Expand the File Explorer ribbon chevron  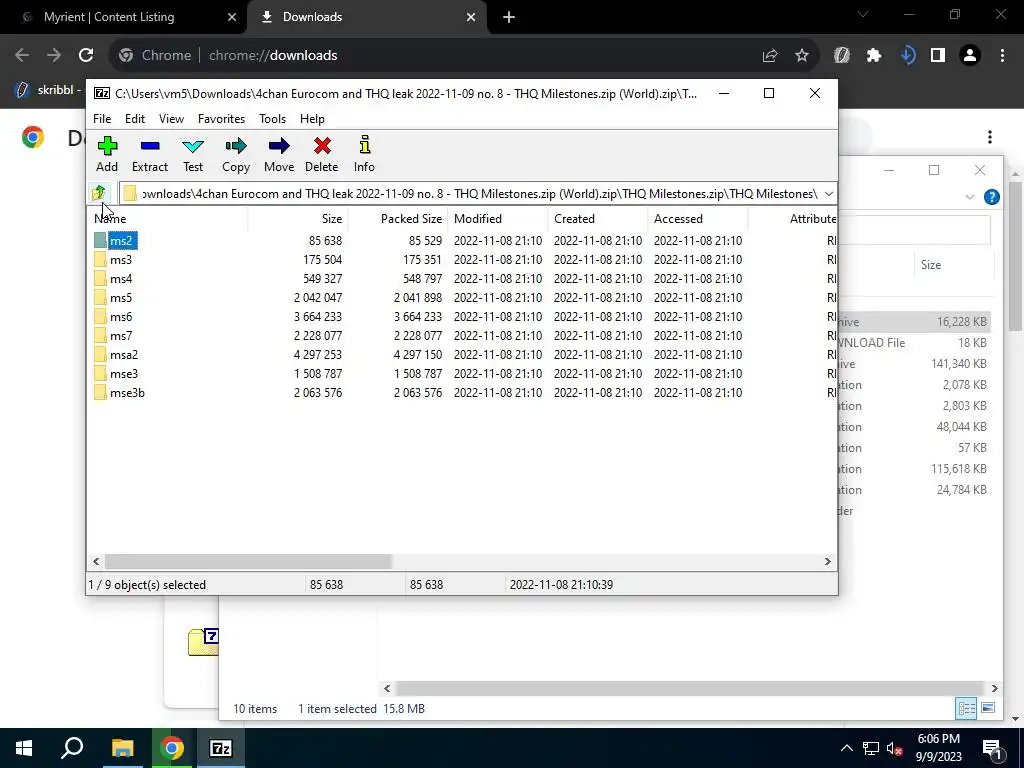click(x=970, y=197)
